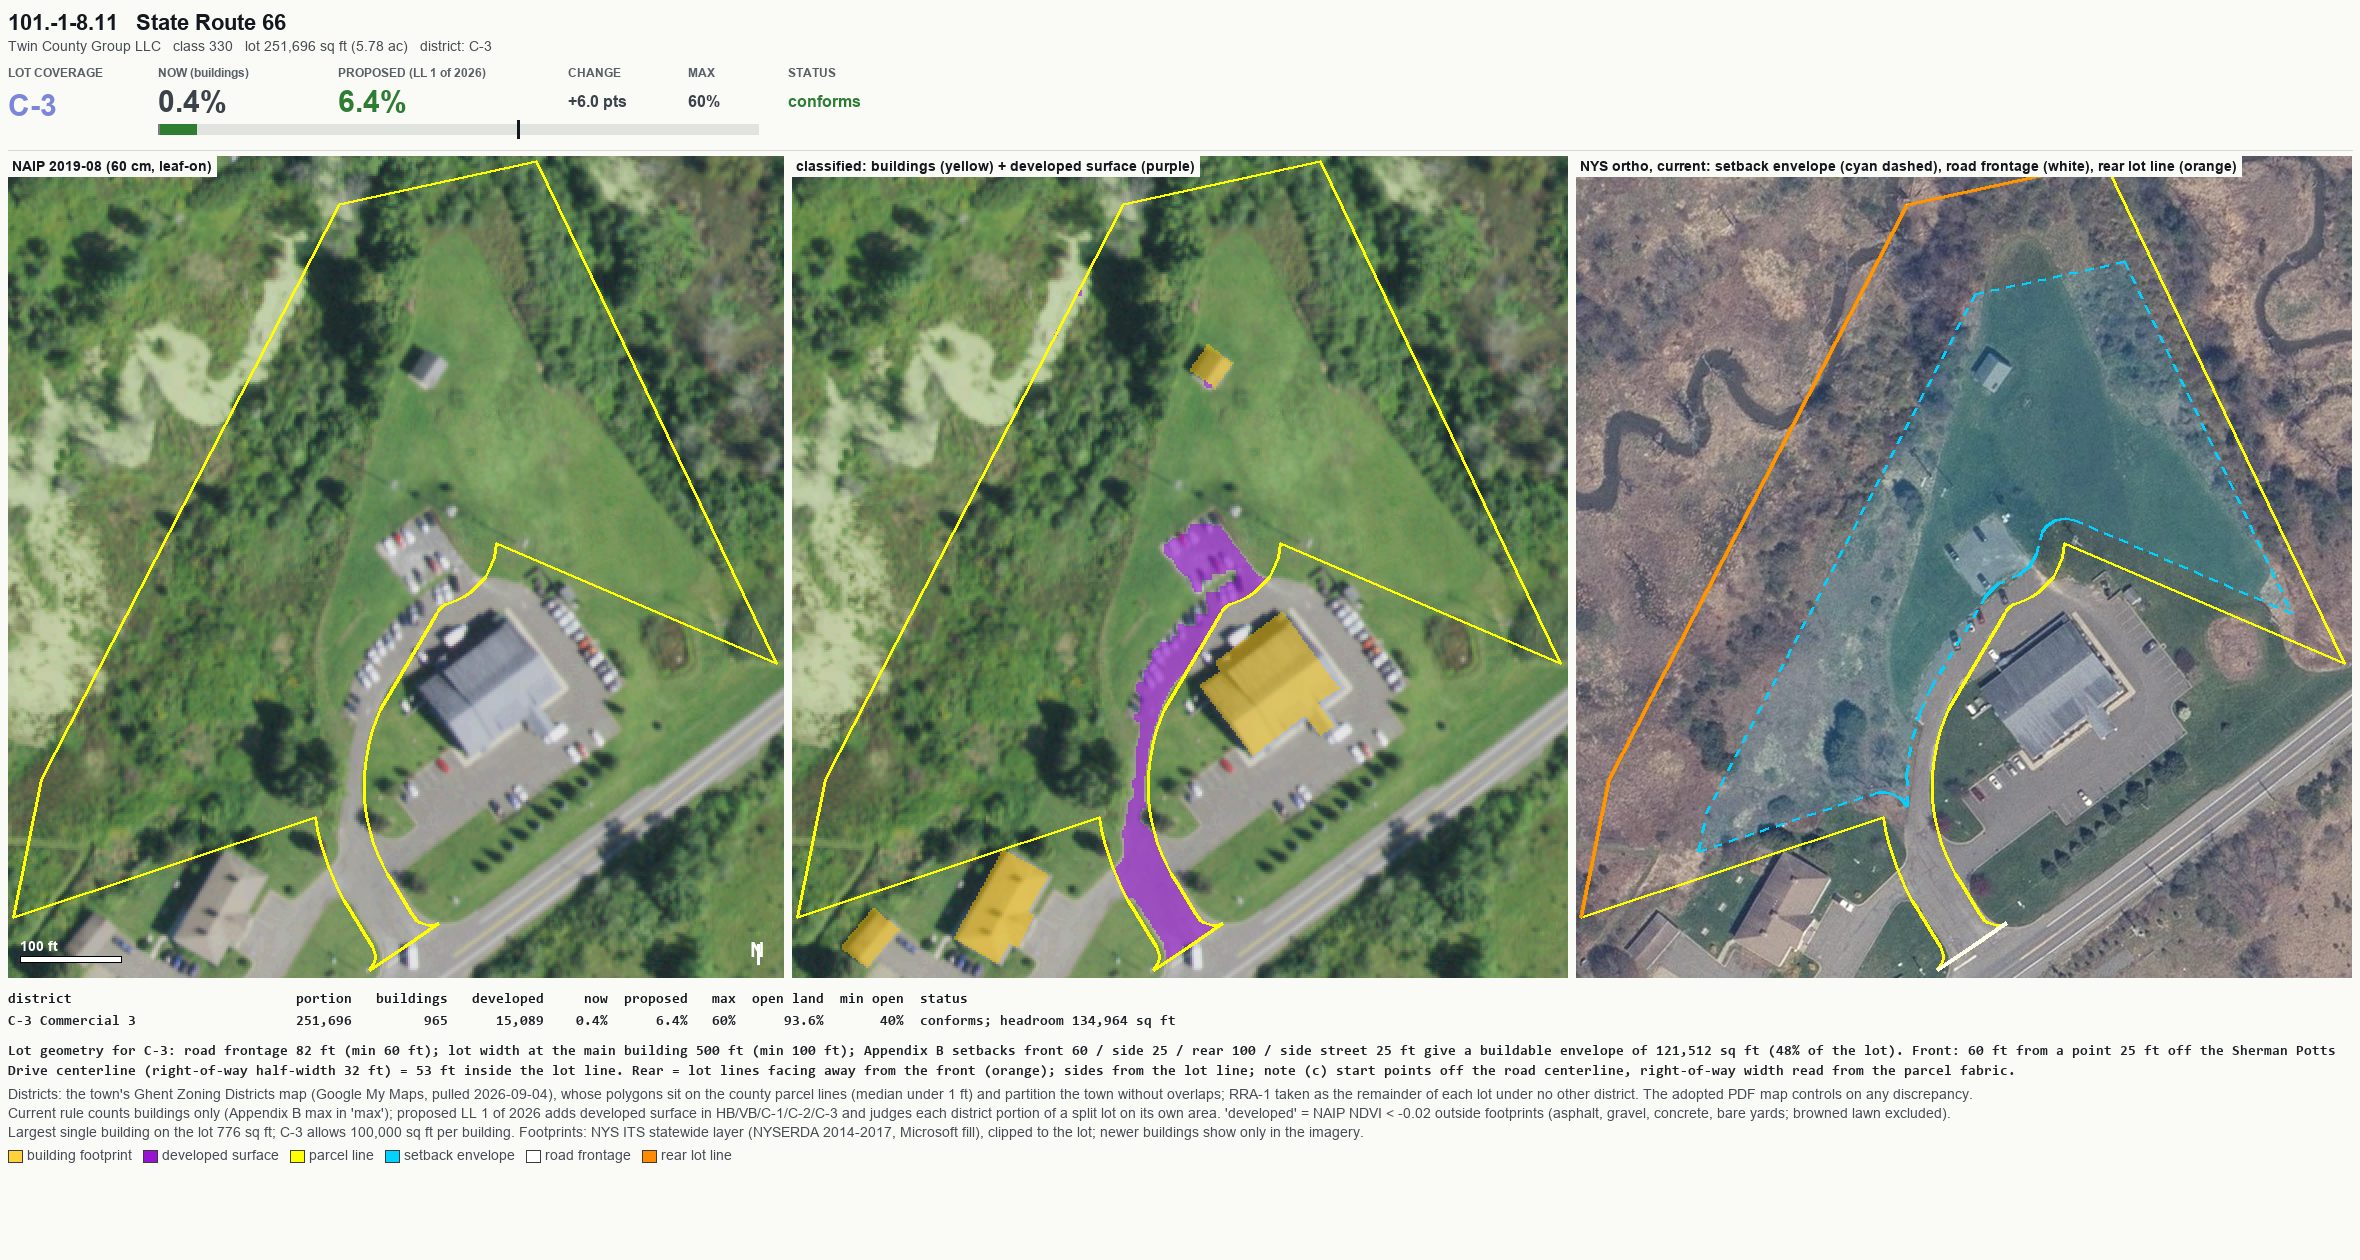Click the orange rear lot line legend swatch

[649, 1156]
